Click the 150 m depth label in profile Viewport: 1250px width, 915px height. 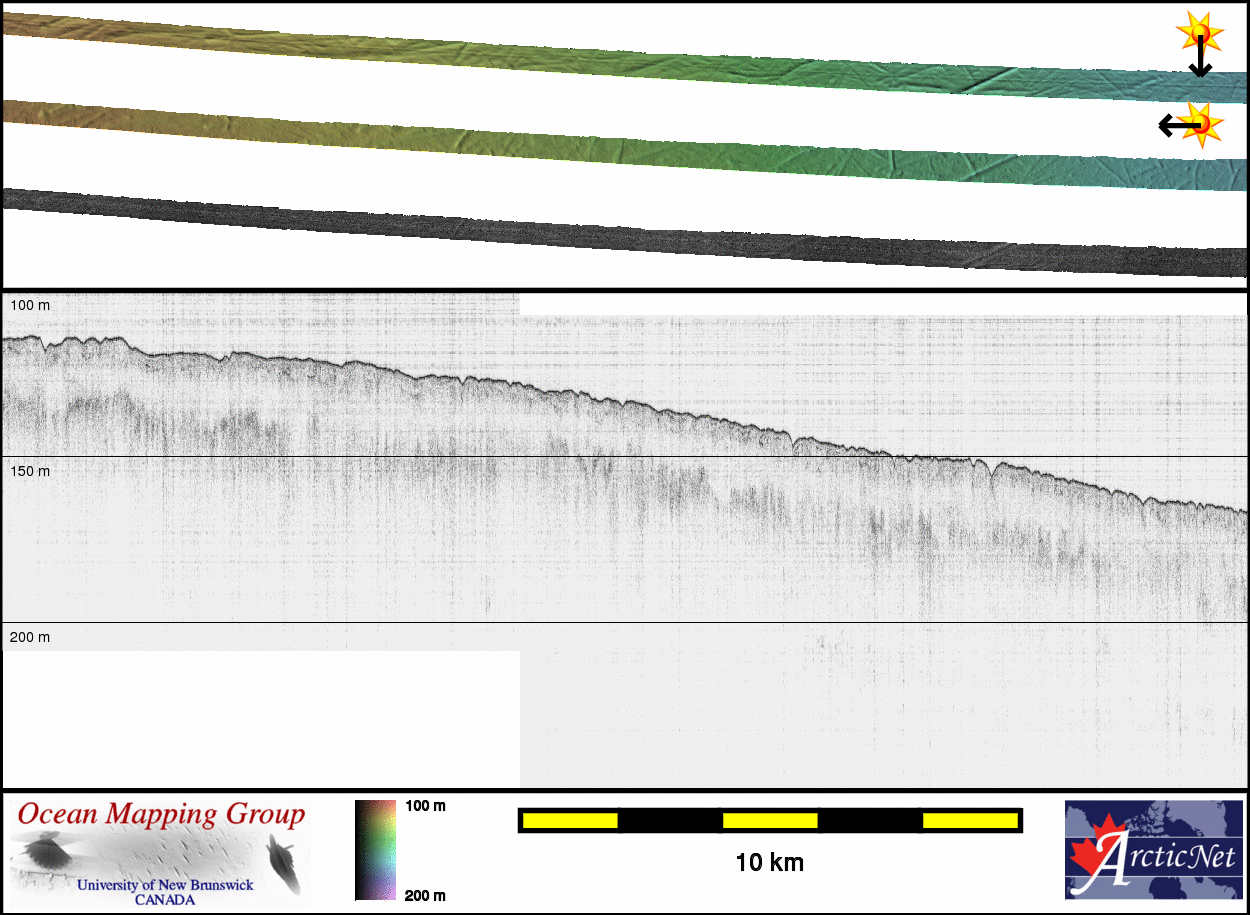[30, 470]
